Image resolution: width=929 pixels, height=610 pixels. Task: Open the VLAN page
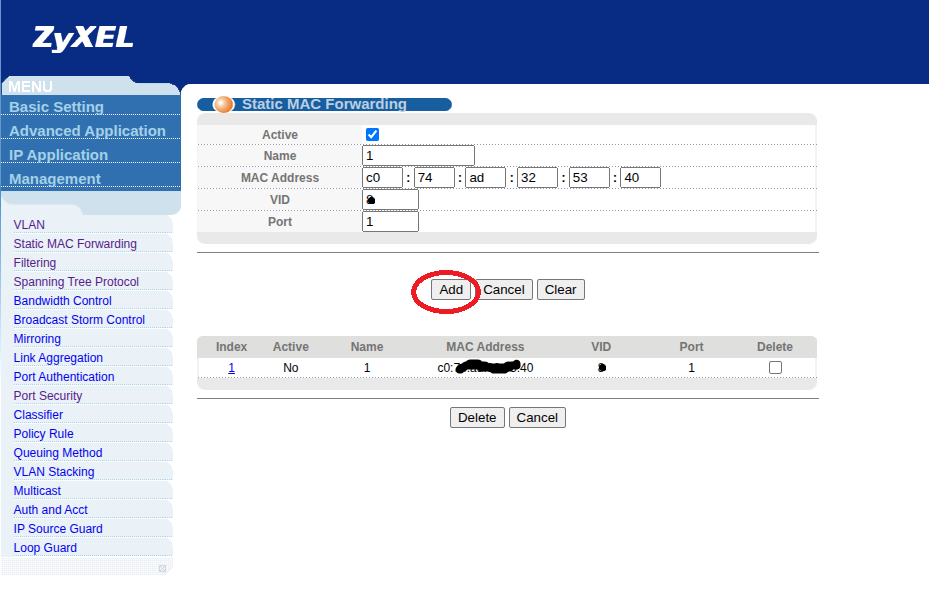(x=29, y=225)
